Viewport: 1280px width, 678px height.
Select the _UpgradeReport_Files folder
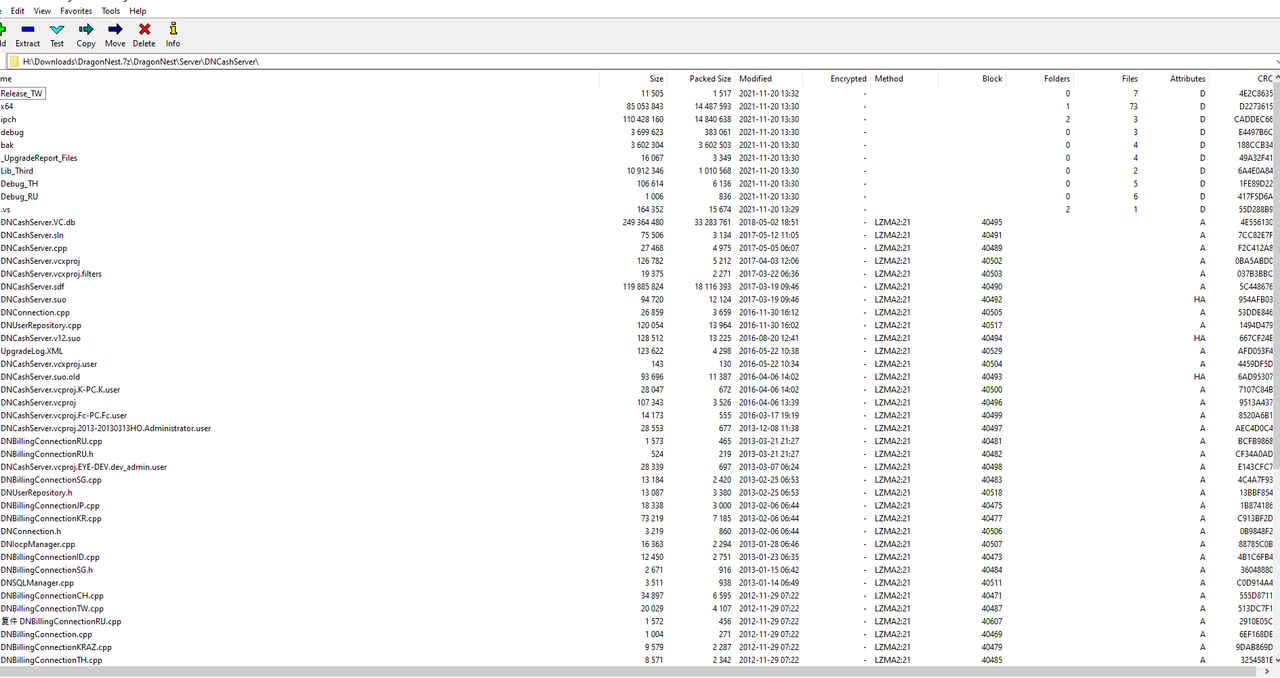pyautogui.click(x=39, y=158)
